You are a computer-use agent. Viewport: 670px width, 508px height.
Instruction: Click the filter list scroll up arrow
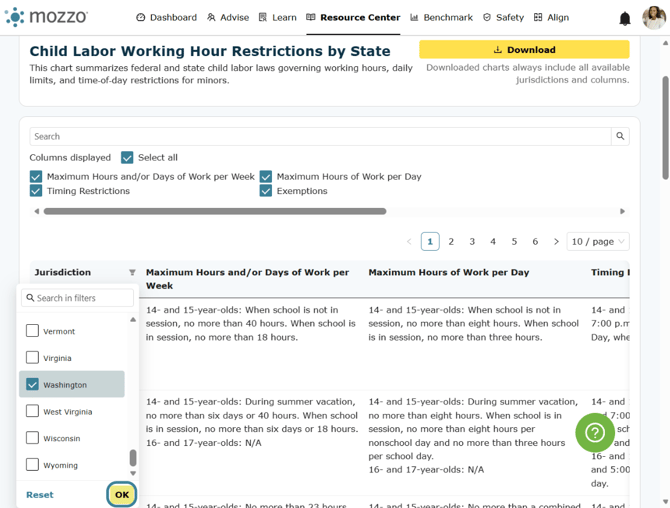click(133, 320)
